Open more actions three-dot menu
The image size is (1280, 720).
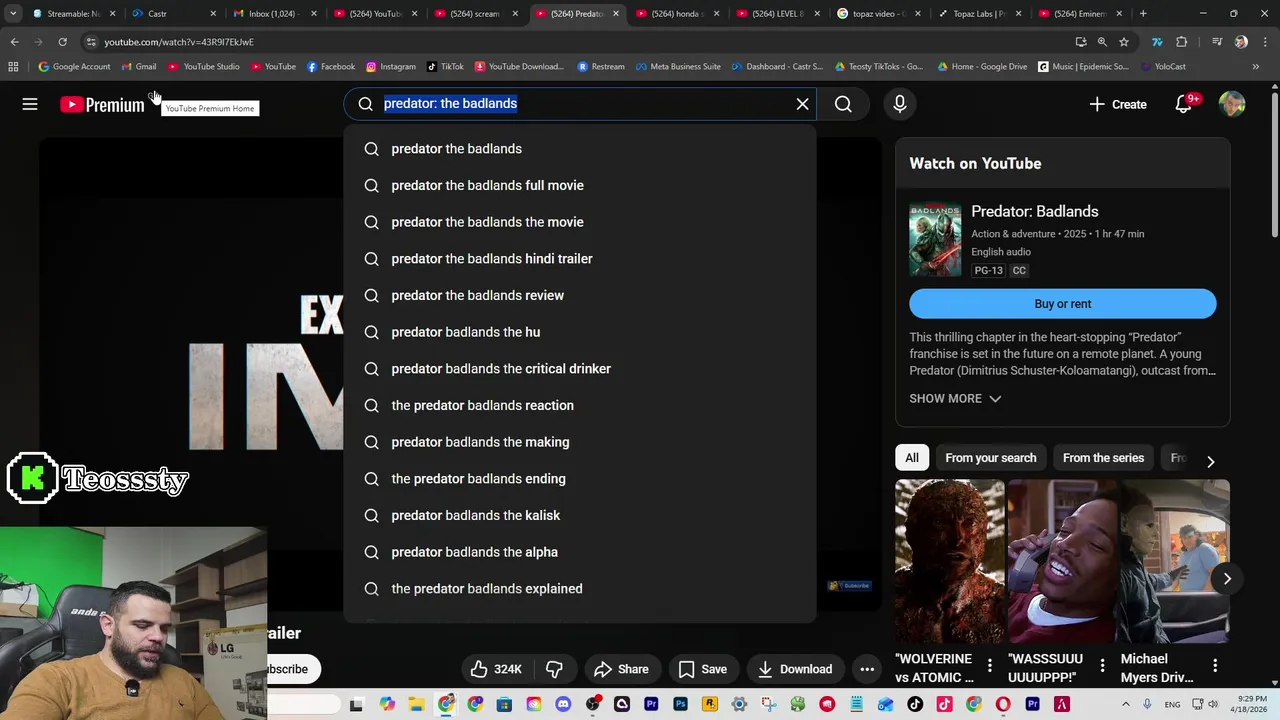tap(867, 669)
